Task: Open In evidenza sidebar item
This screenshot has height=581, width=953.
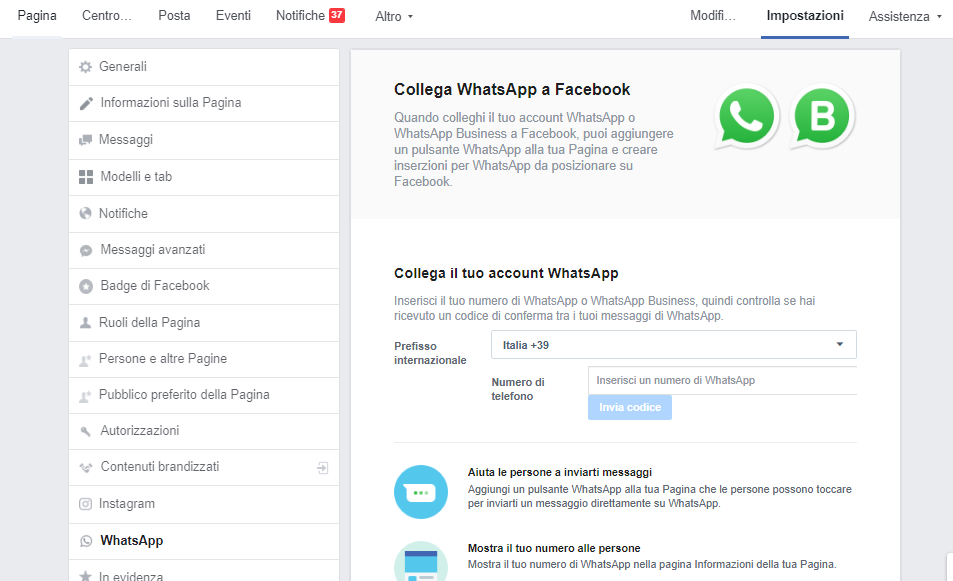Action: pyautogui.click(x=204, y=571)
